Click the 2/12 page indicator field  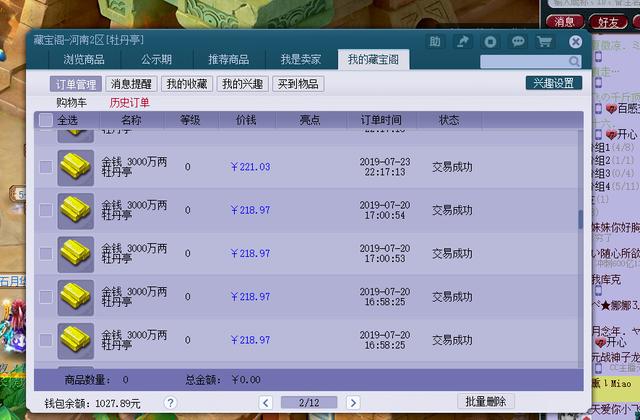[309, 403]
